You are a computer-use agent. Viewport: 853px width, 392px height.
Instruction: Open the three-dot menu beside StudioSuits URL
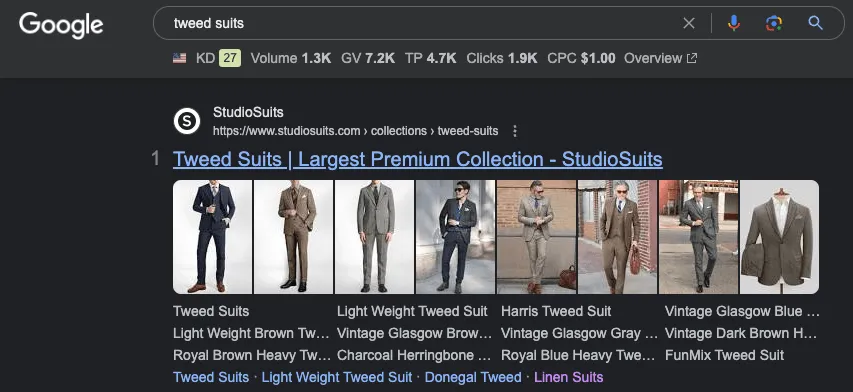515,131
